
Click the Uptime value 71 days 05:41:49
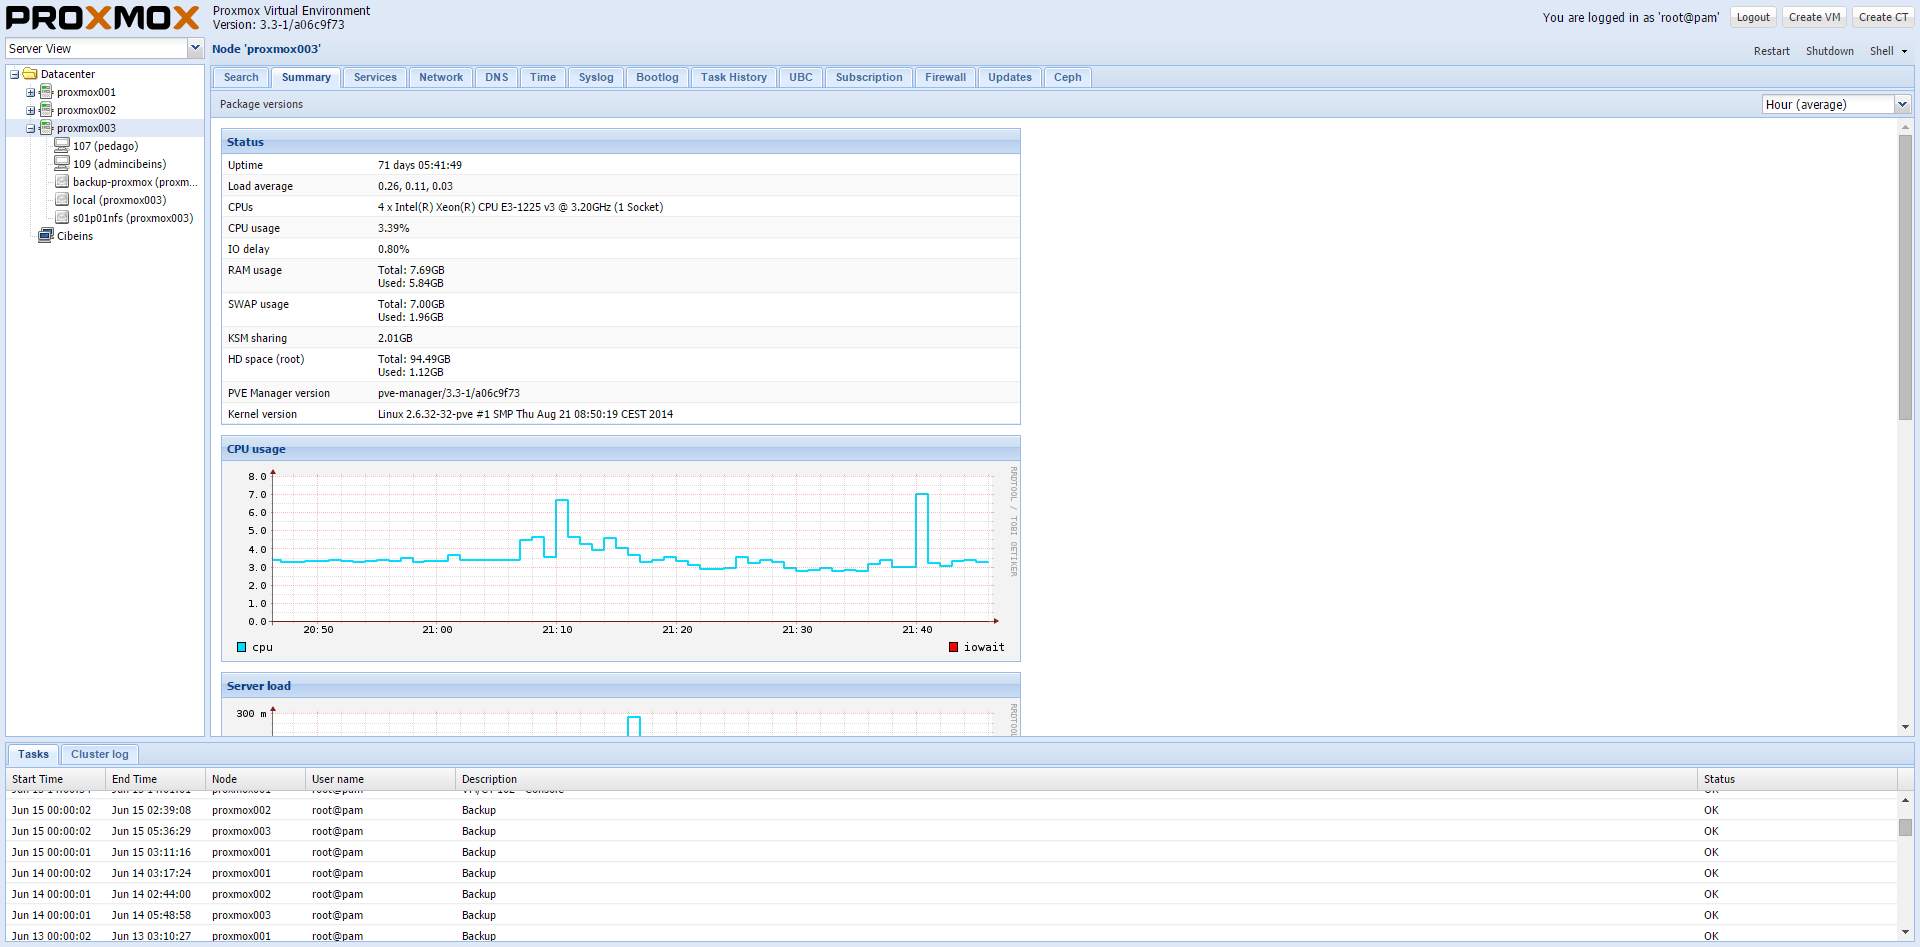pos(420,165)
